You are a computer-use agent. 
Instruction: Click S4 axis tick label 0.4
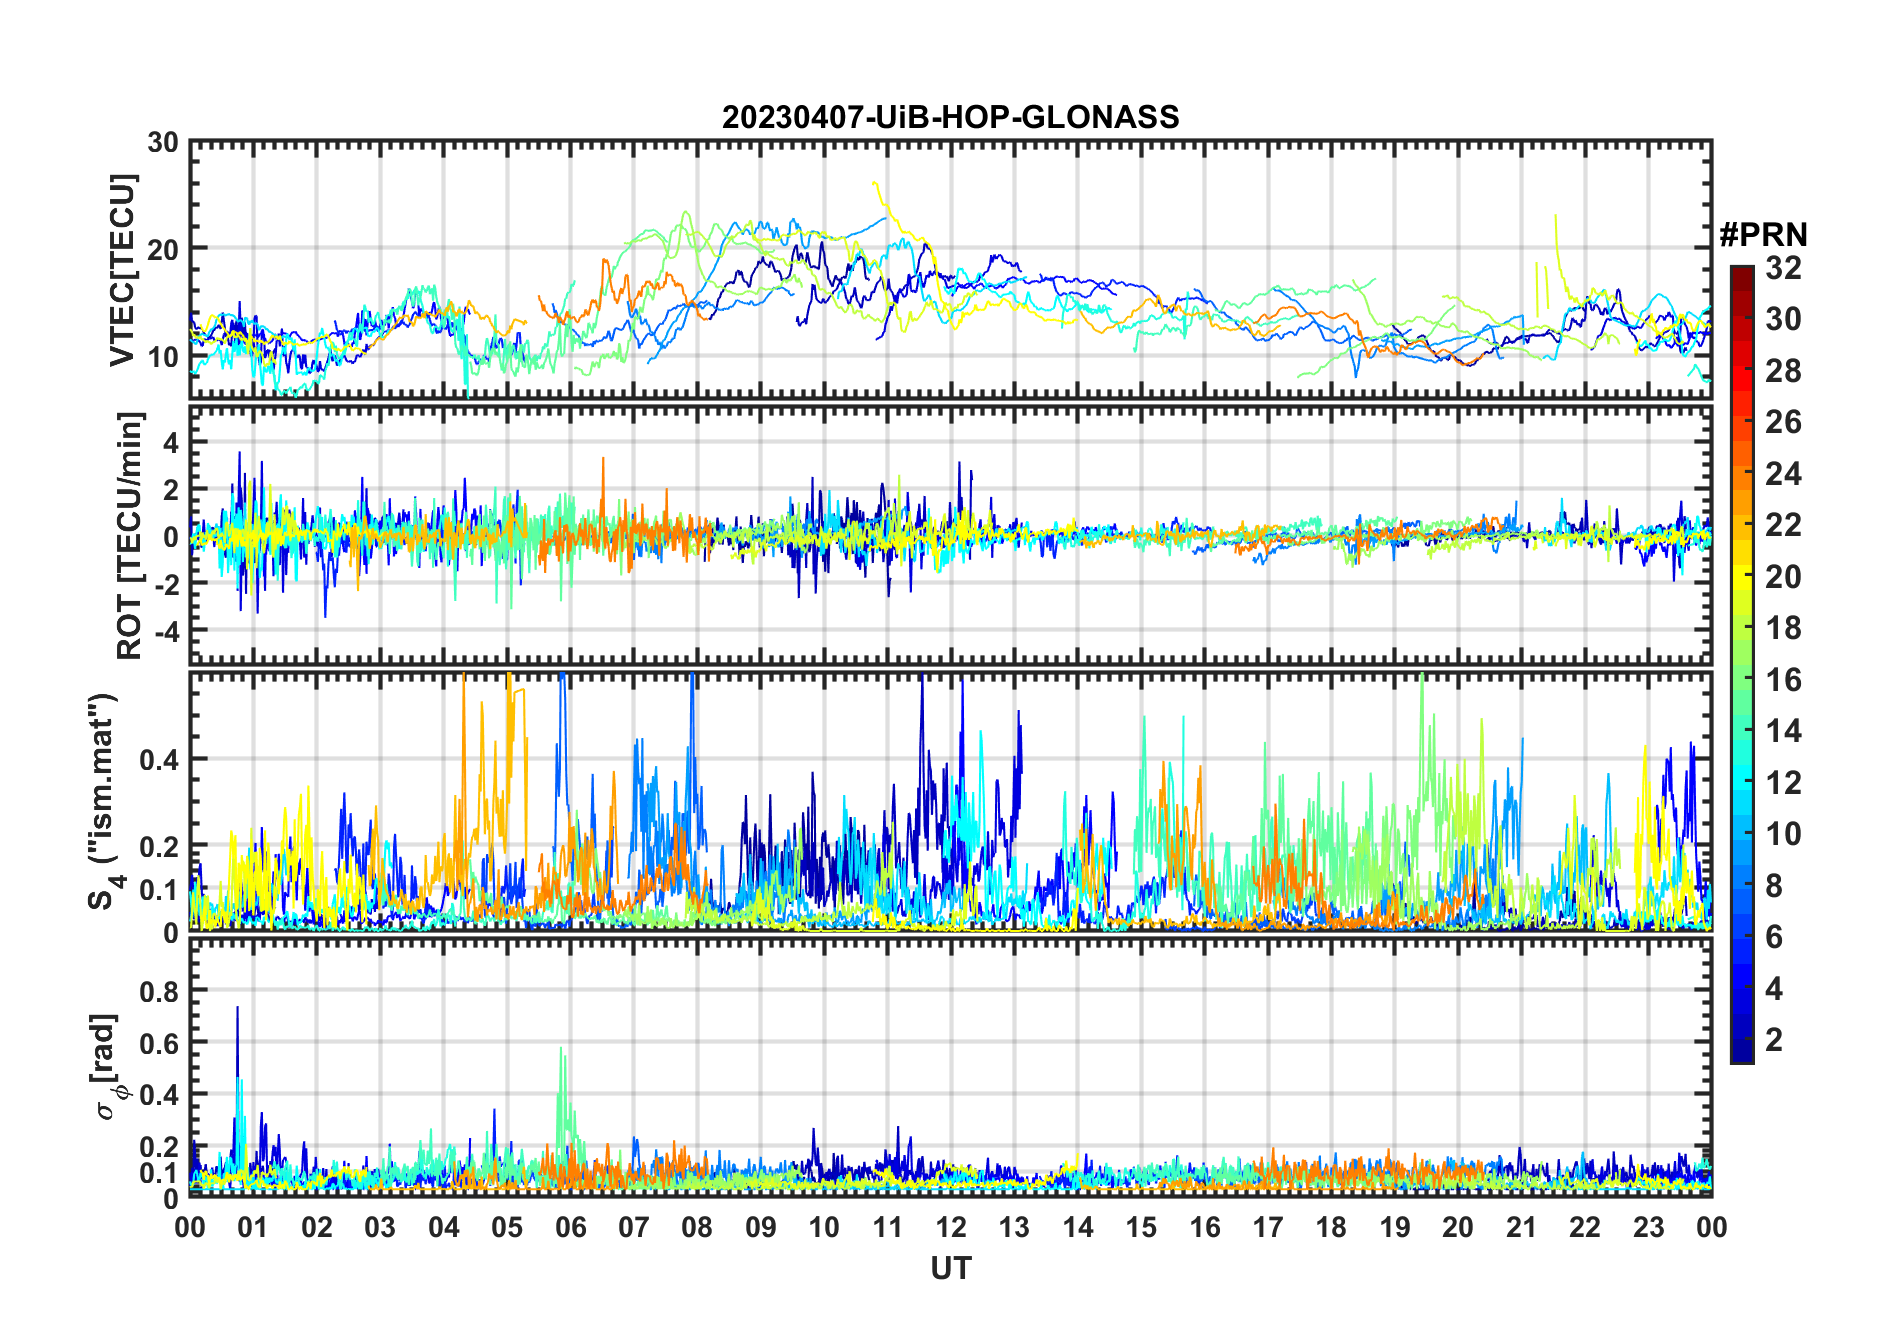pyautogui.click(x=160, y=760)
